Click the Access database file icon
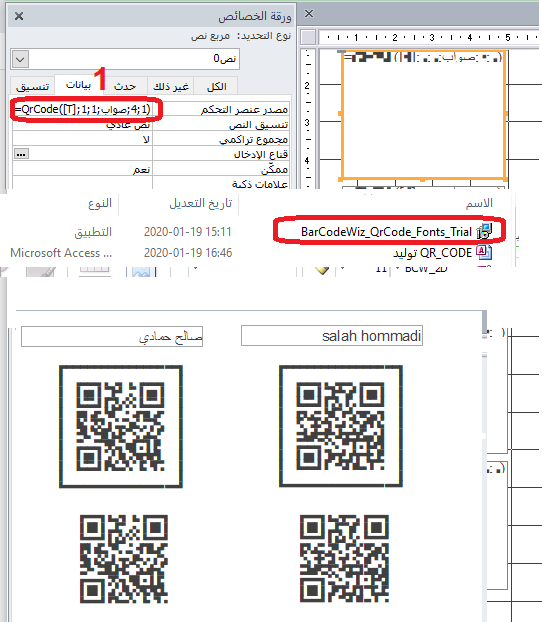542x622 pixels. (484, 252)
